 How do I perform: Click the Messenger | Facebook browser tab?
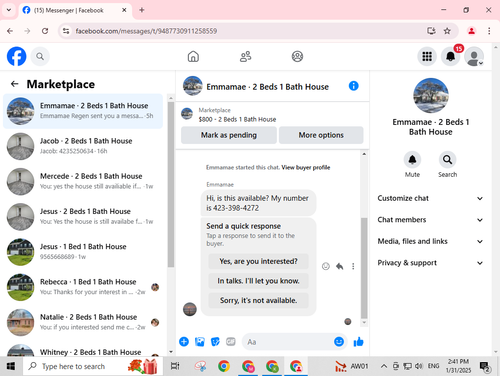click(75, 10)
